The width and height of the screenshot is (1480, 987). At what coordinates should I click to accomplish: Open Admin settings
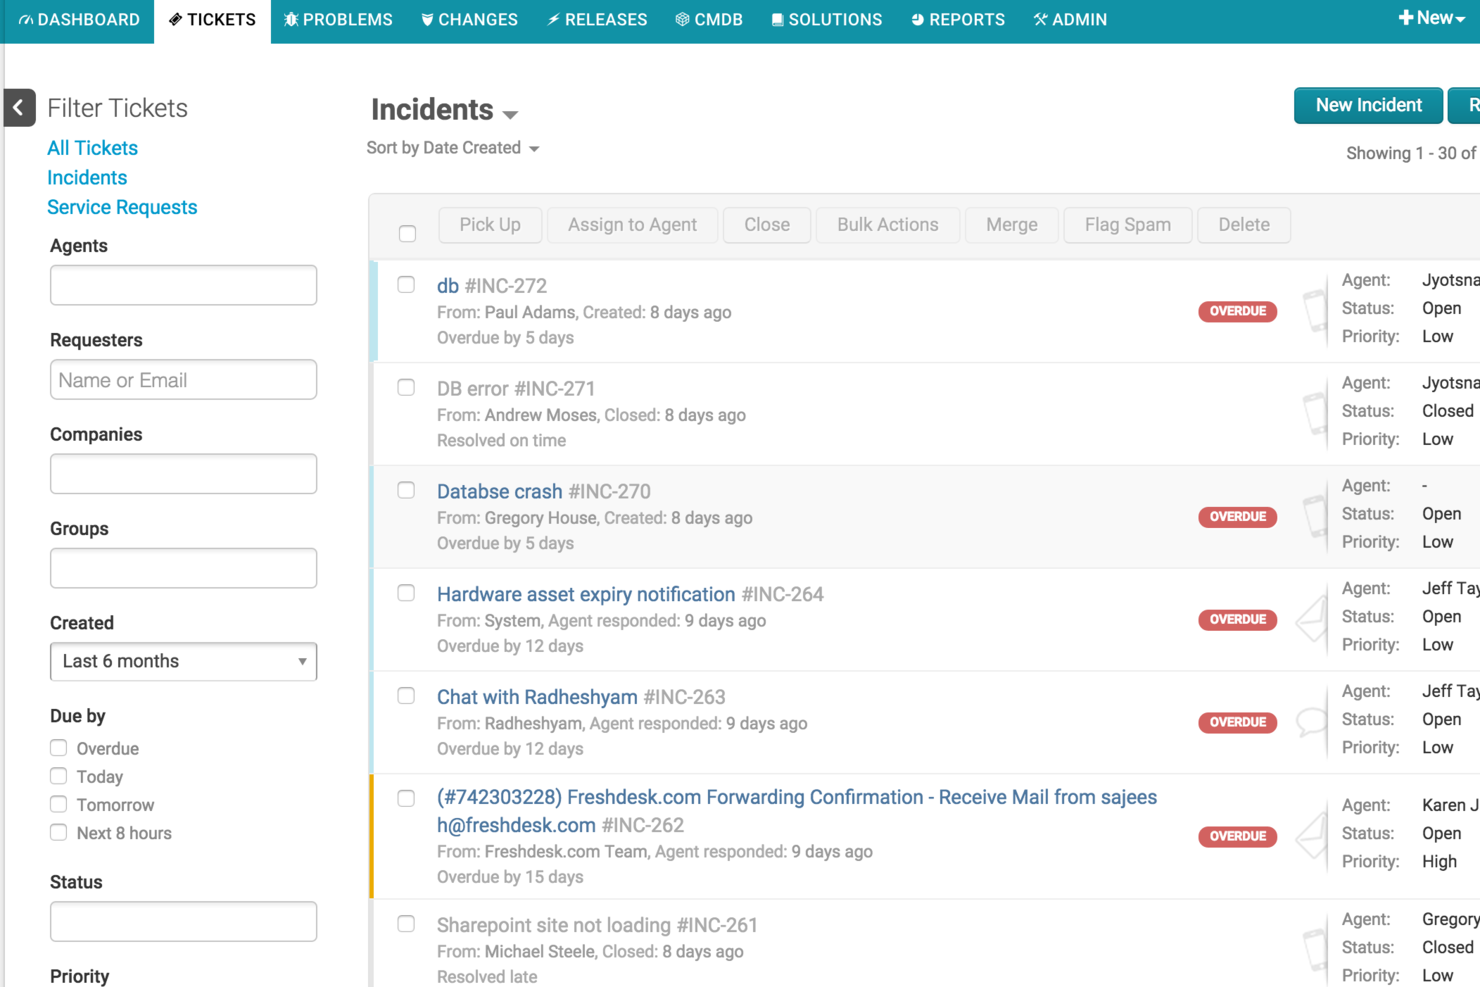click(x=1070, y=19)
